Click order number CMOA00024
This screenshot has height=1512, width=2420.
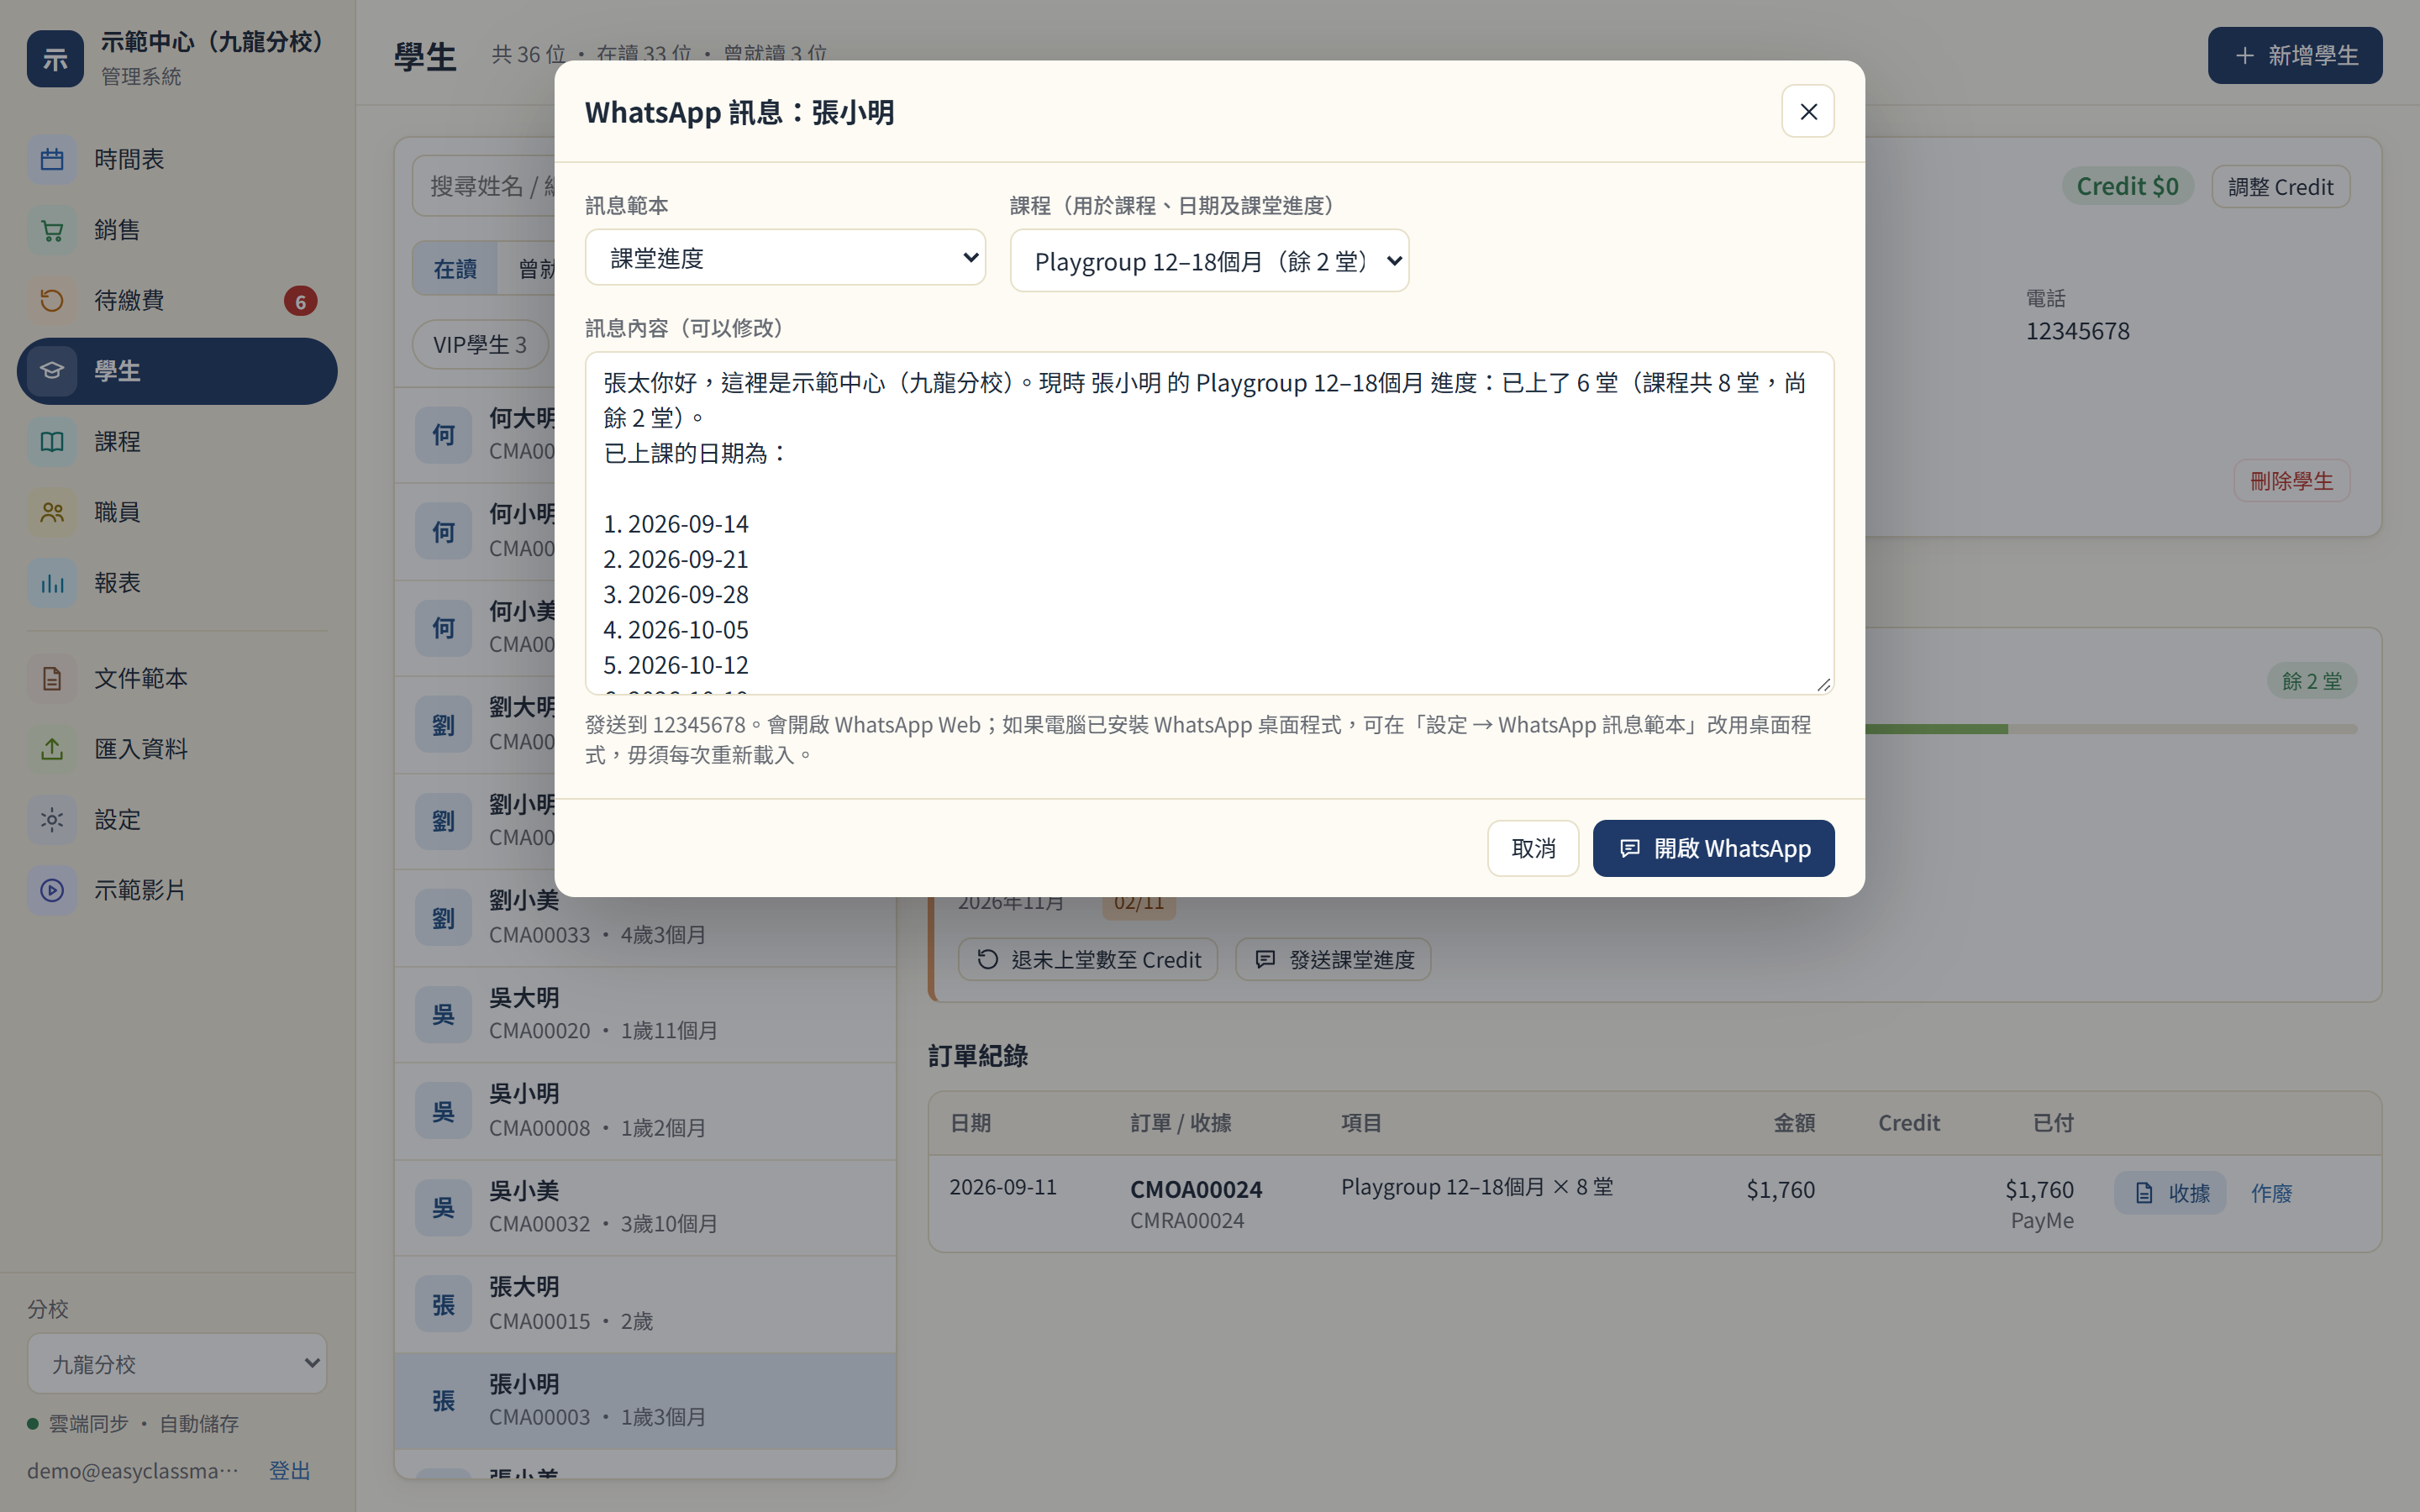tap(1196, 1189)
